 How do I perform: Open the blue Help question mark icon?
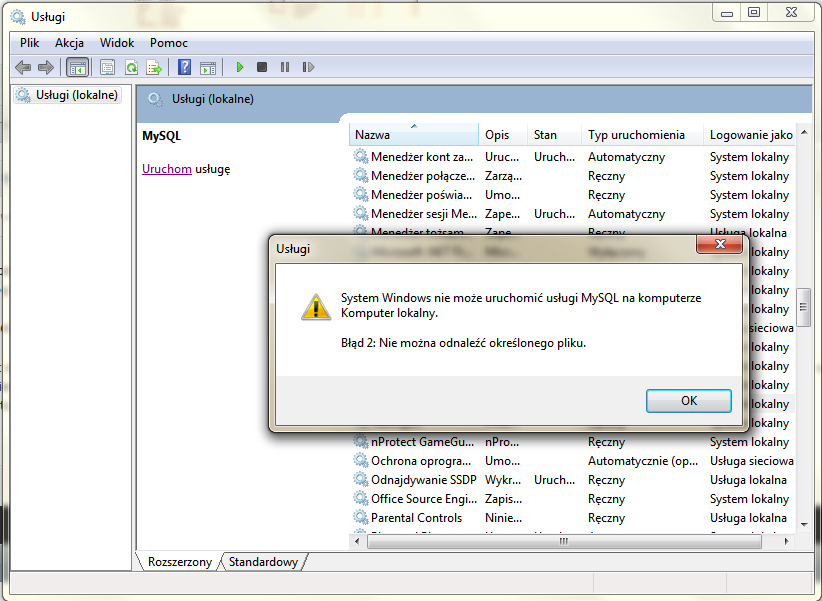coord(185,67)
